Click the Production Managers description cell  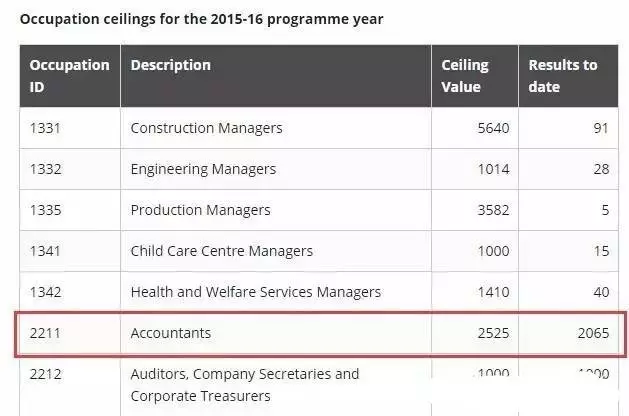pos(200,210)
